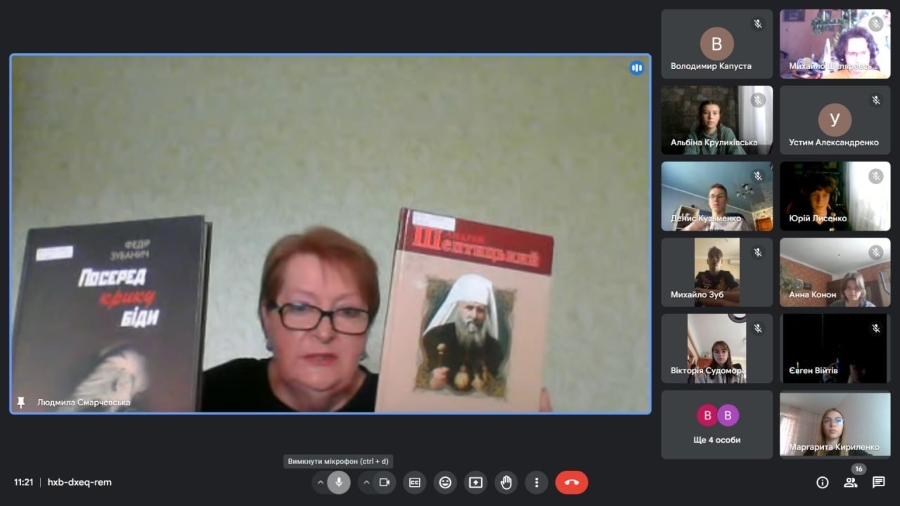Click muted mic icon on Михайло Зуб tile

coord(758,252)
